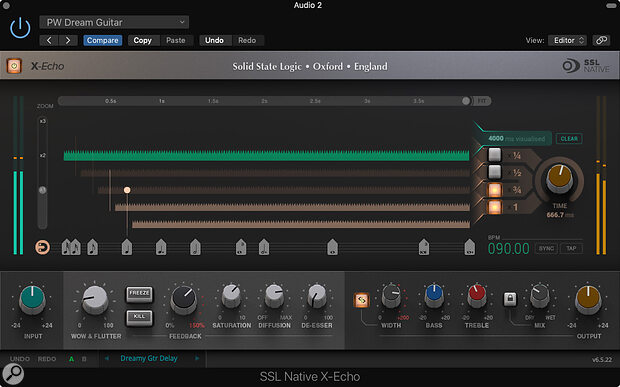Image resolution: width=620 pixels, height=387 pixels.
Task: Click the DIFFUSION knob
Action: 274,296
